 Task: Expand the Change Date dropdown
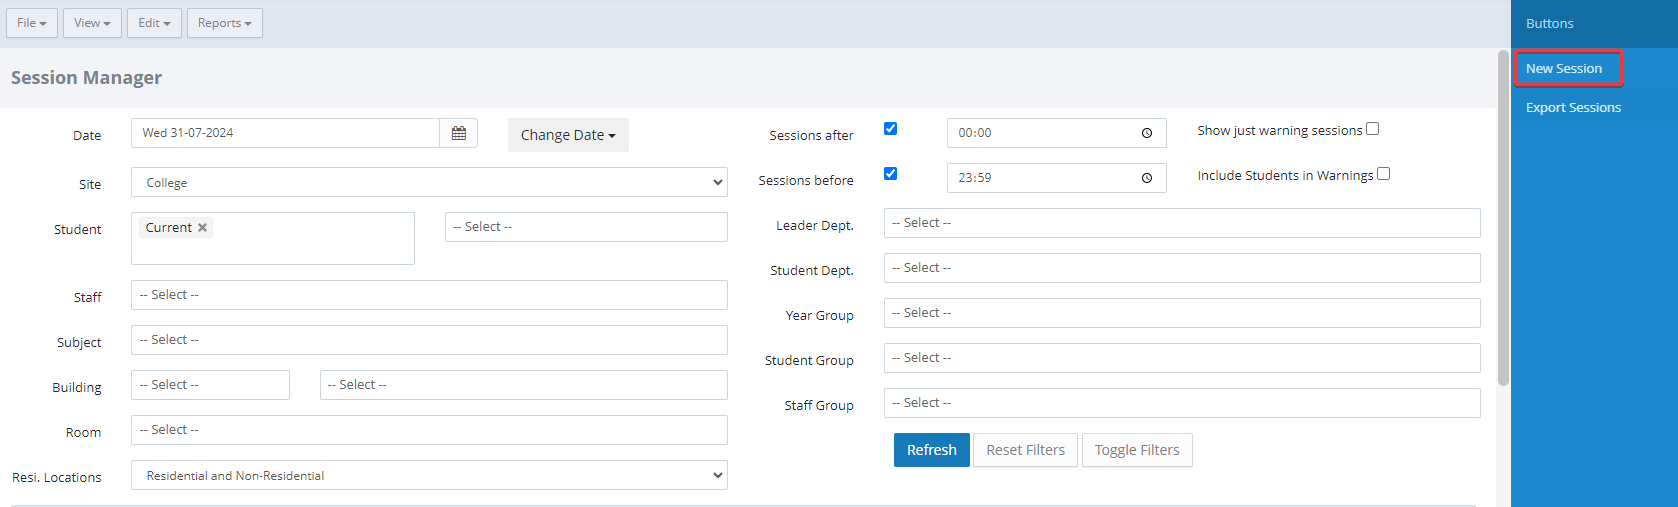click(568, 135)
